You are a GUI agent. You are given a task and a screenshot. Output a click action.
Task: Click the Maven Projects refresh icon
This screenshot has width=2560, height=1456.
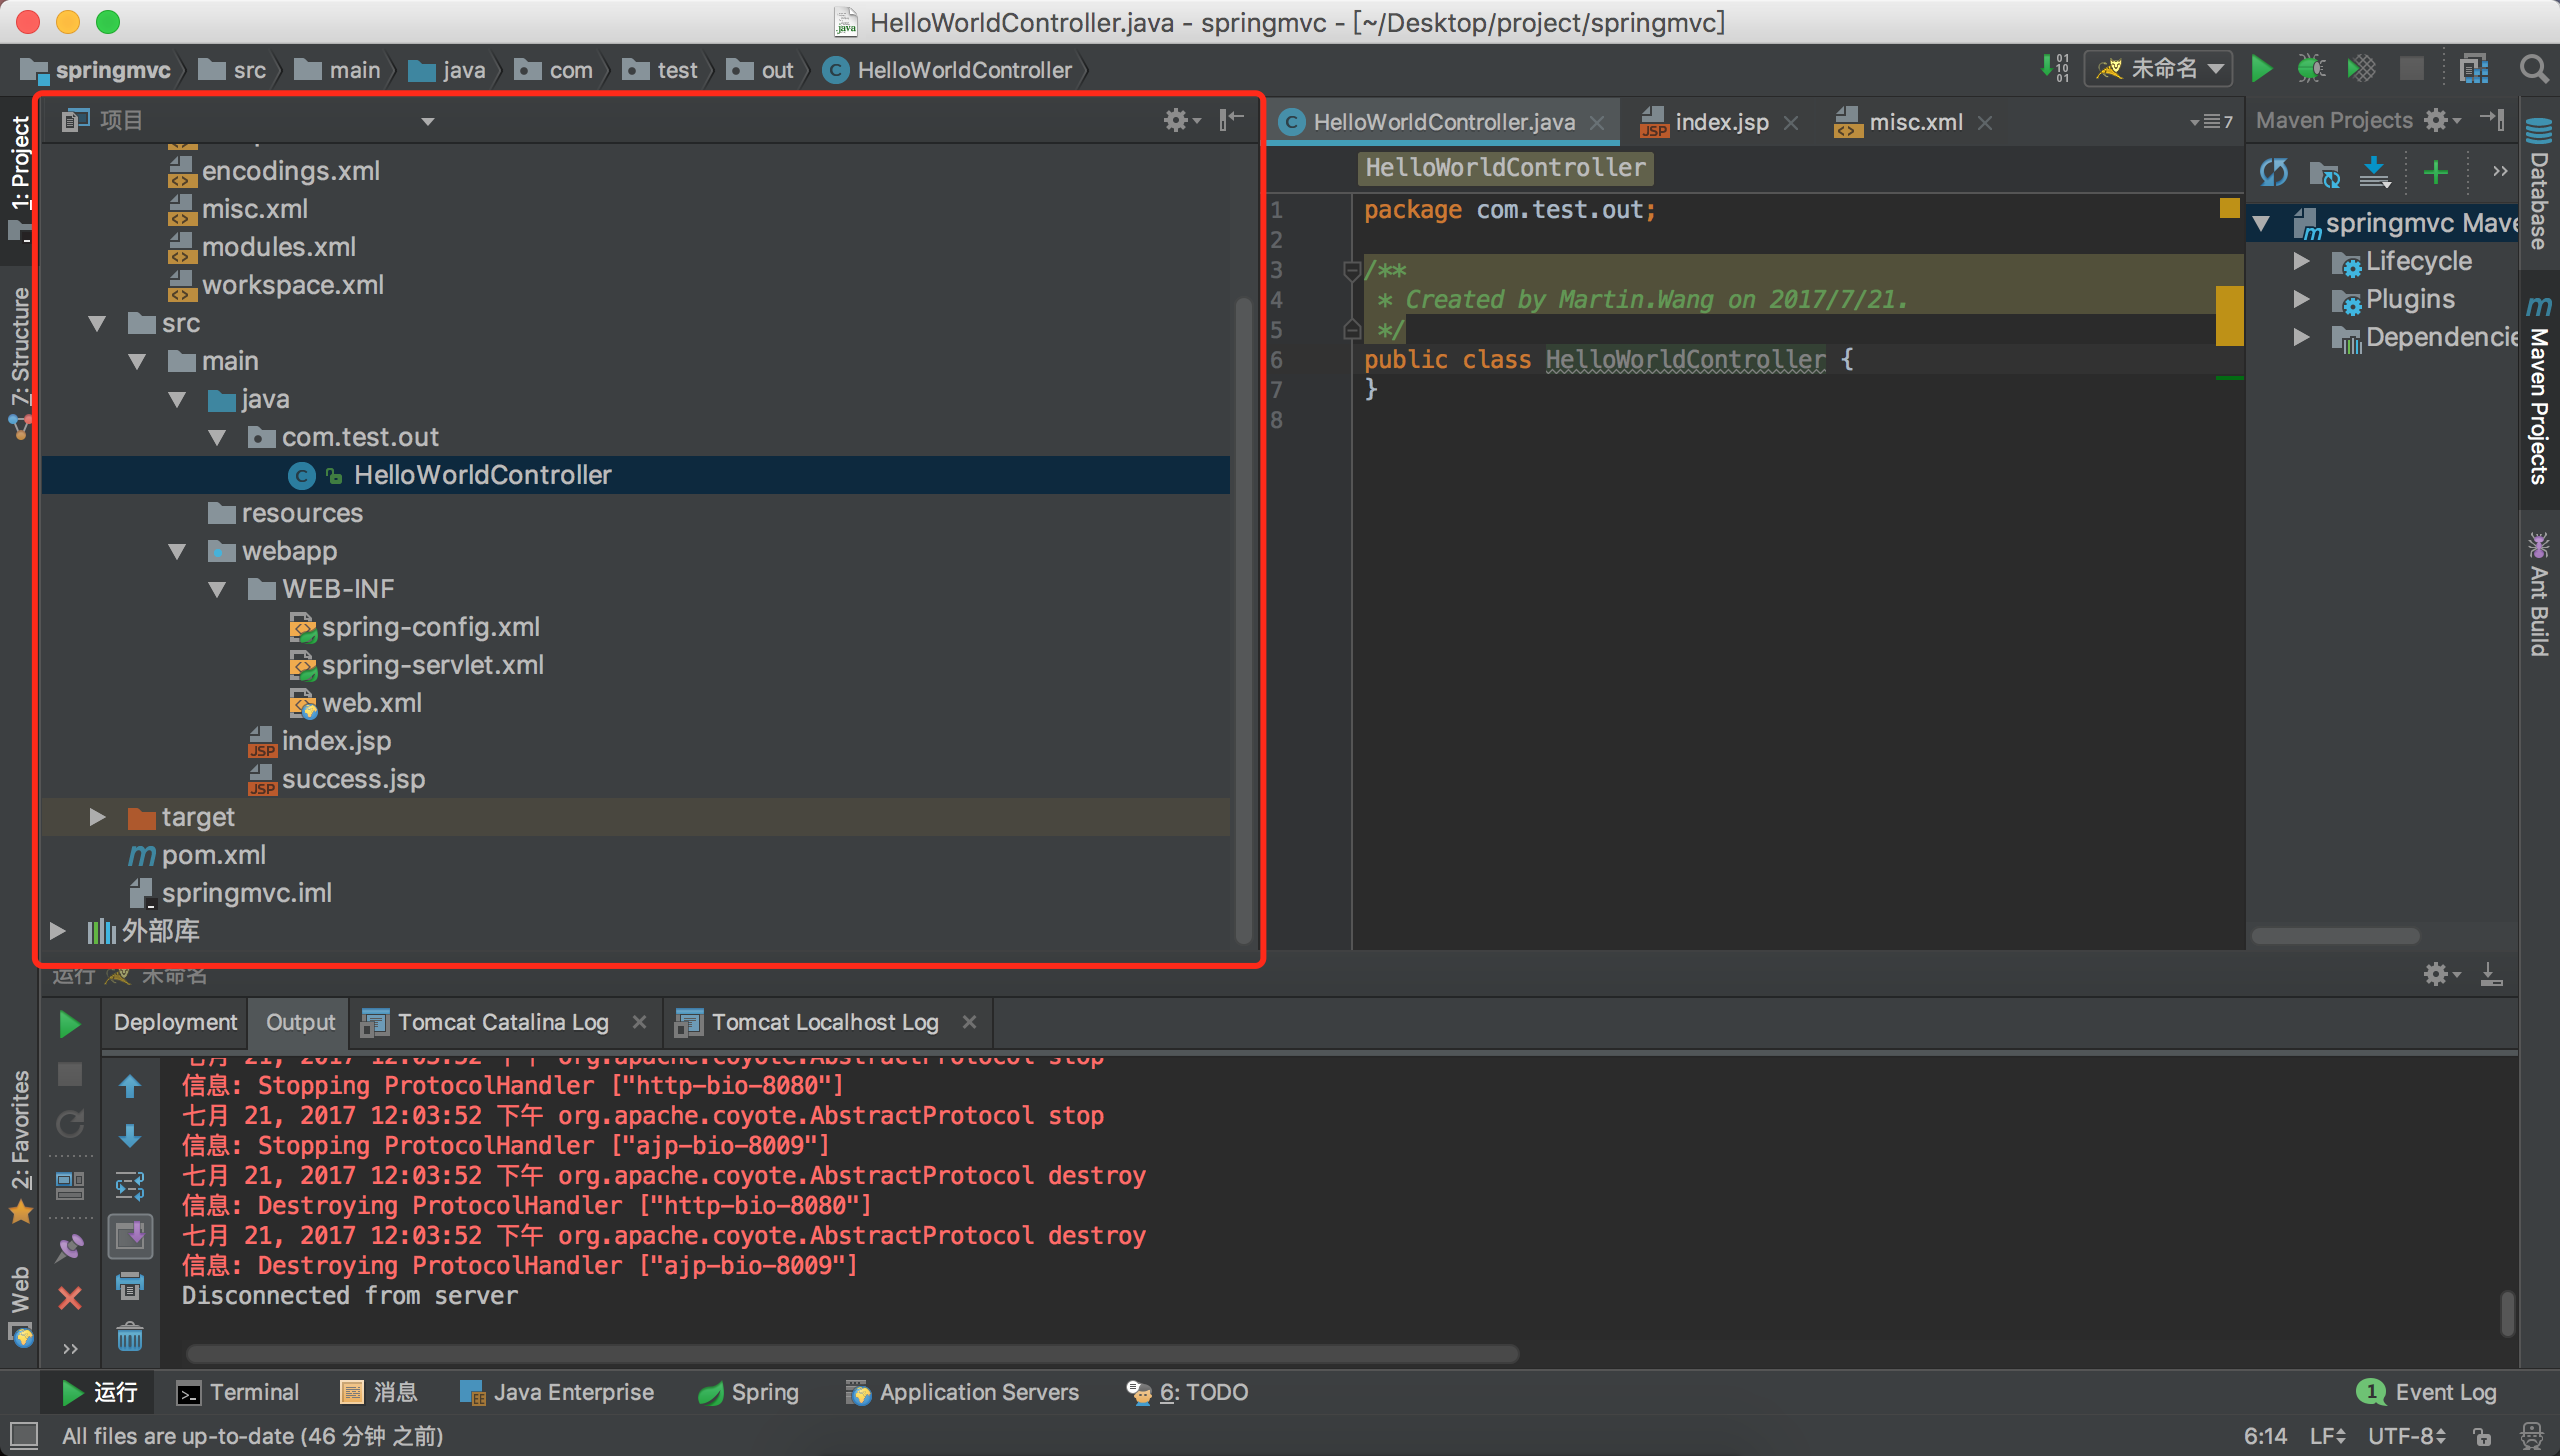pyautogui.click(x=2275, y=167)
